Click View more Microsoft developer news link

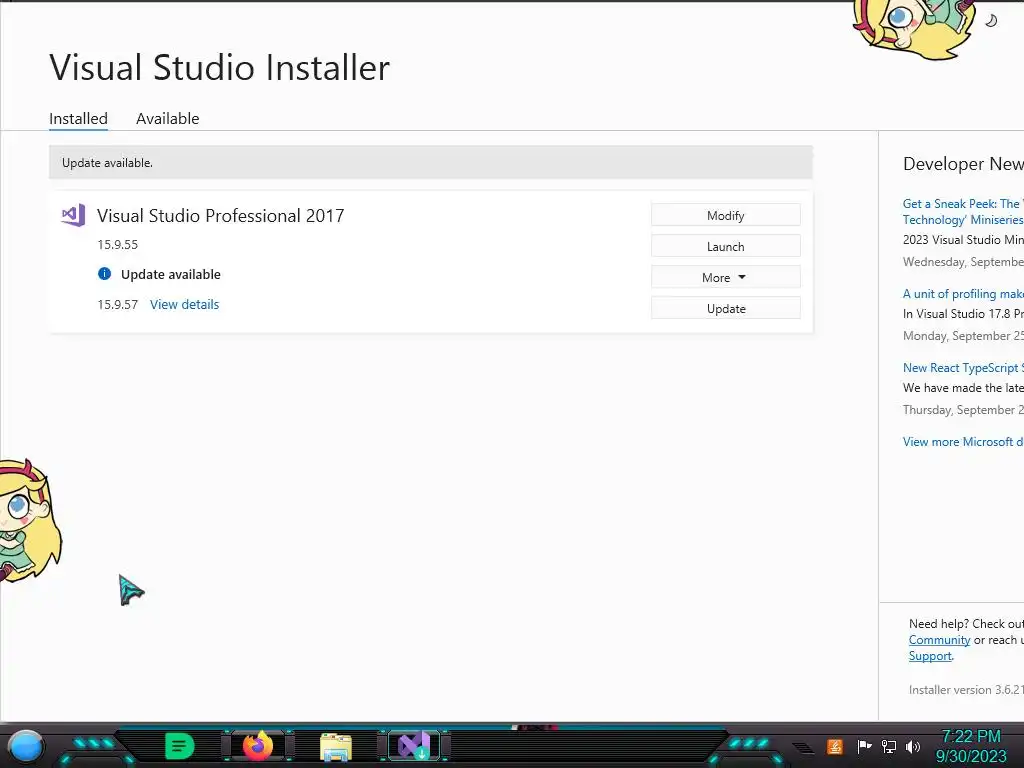tap(963, 441)
